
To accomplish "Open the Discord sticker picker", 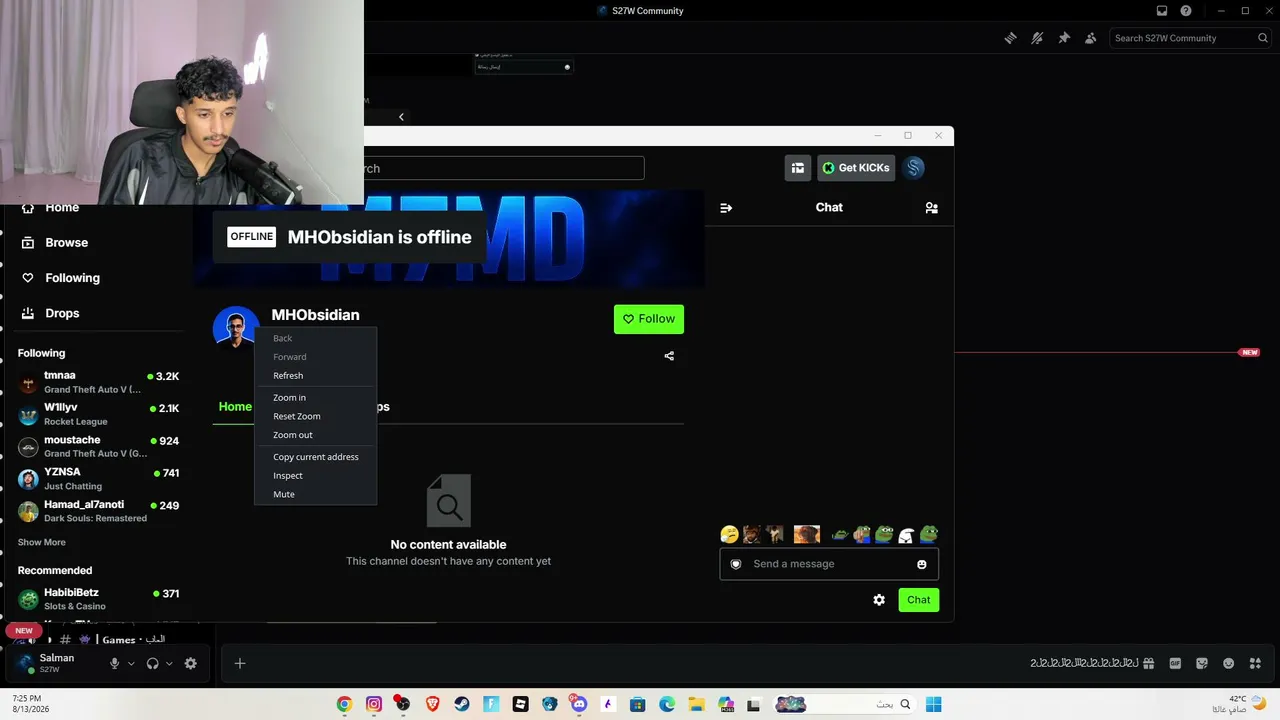I will click(x=1202, y=663).
